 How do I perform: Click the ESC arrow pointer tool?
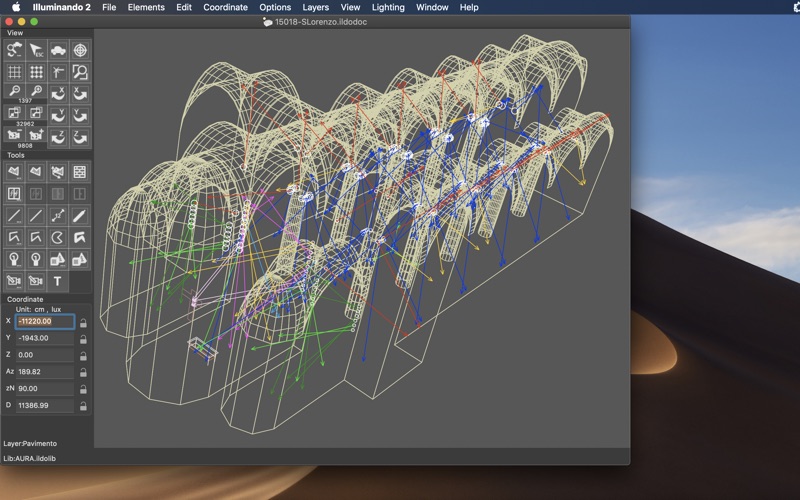click(36, 50)
